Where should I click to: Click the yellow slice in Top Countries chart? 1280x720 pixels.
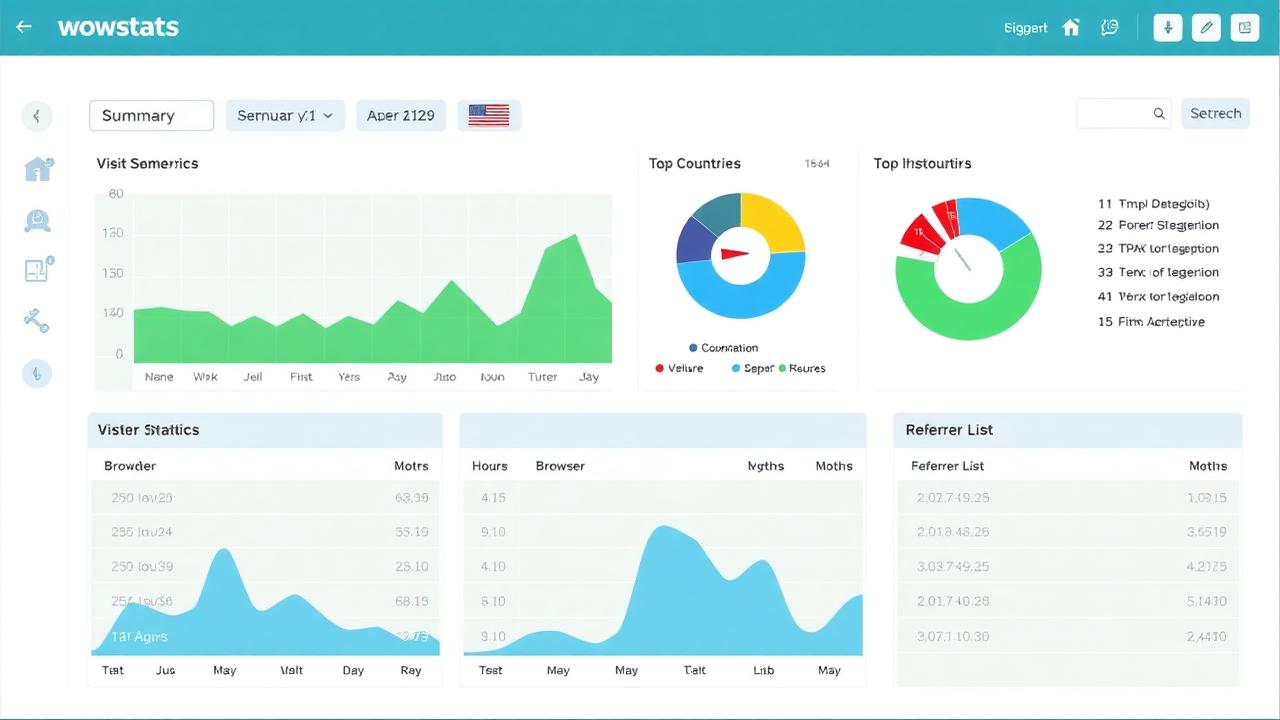pyautogui.click(x=774, y=219)
